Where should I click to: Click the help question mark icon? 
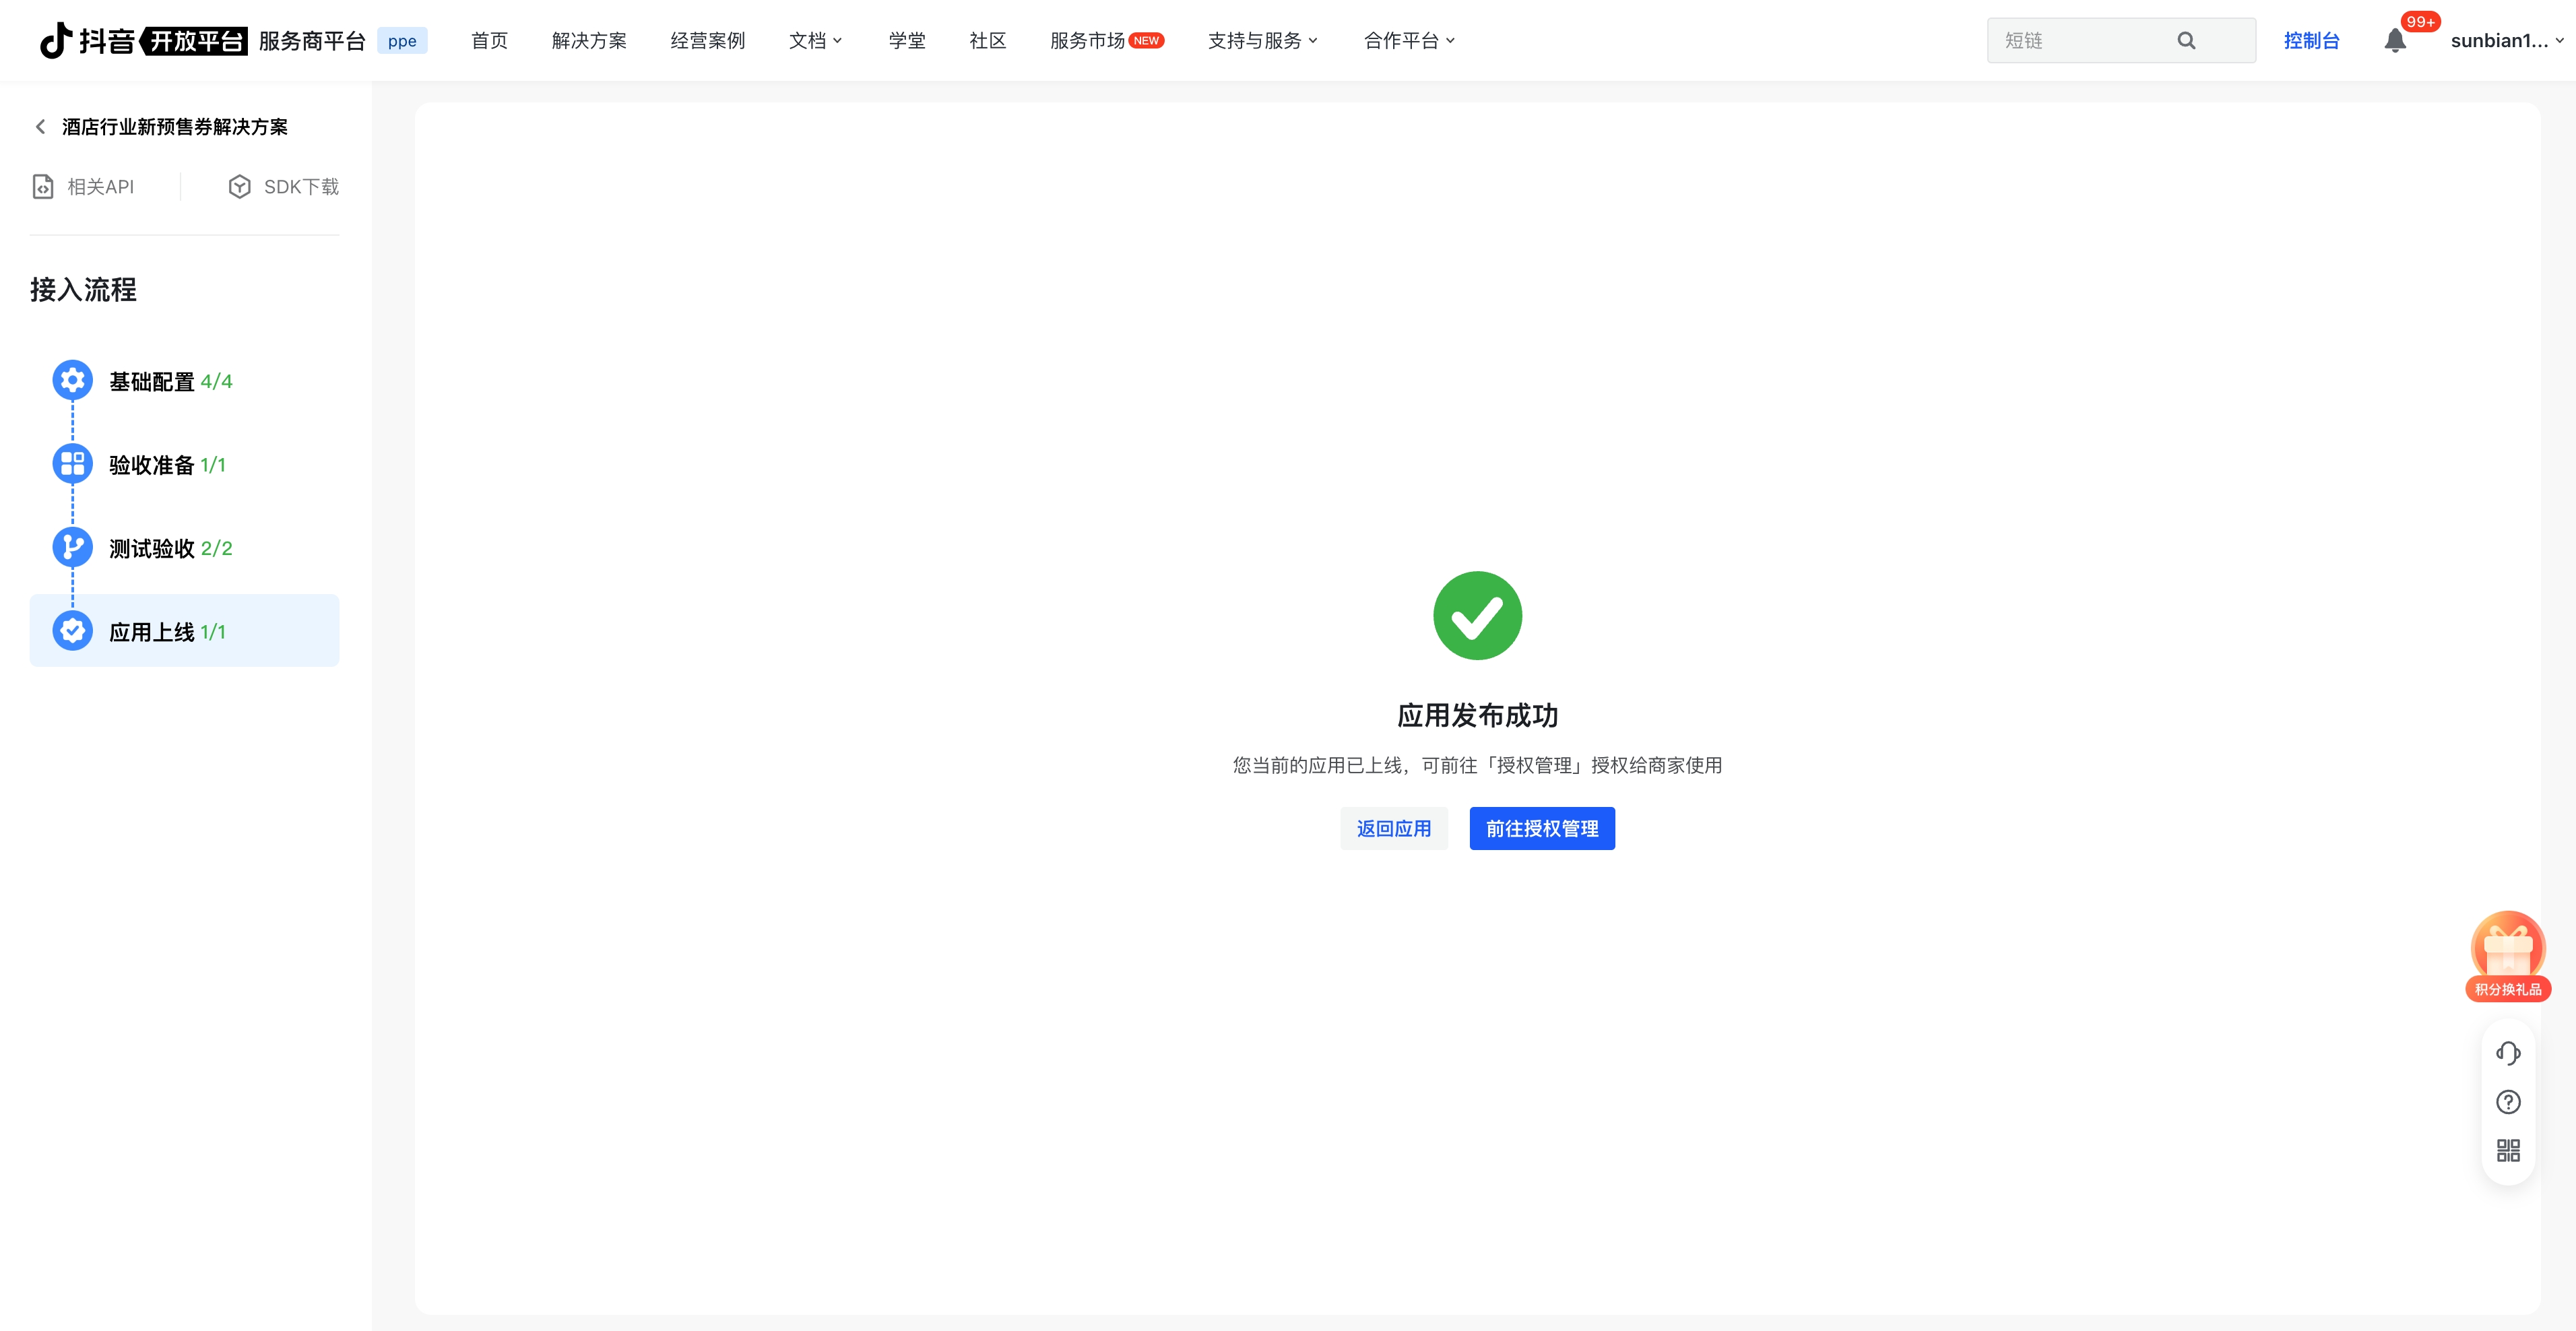tap(2508, 1102)
